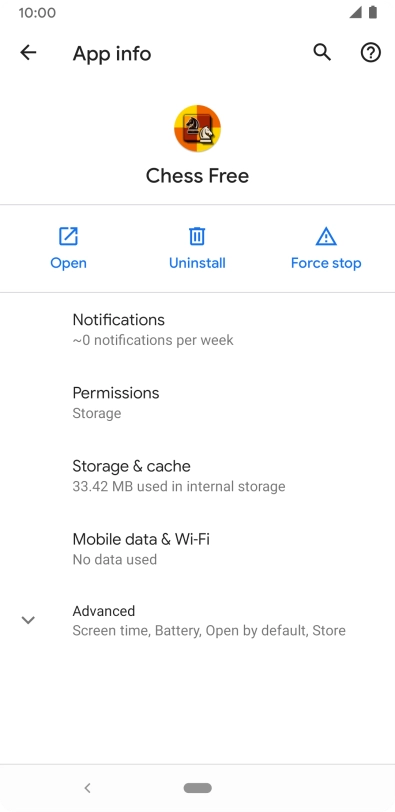The image size is (395, 812).
Task: Expand the Advanced settings section label
Action: (104, 611)
